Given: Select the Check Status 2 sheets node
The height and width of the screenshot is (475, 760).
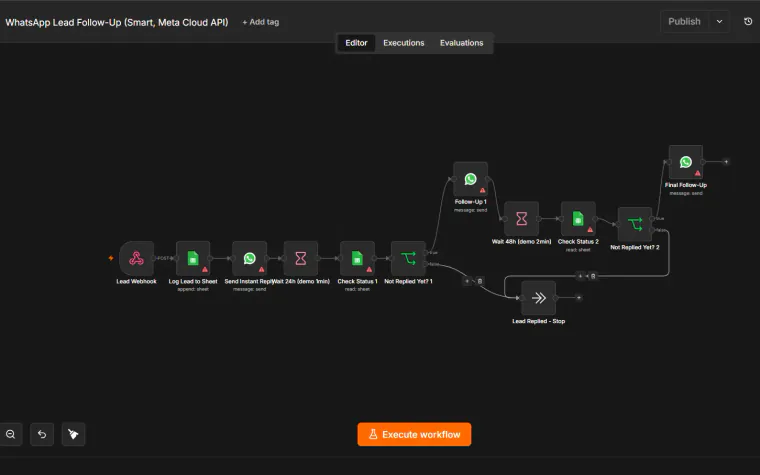Looking at the screenshot, I should (x=578, y=219).
